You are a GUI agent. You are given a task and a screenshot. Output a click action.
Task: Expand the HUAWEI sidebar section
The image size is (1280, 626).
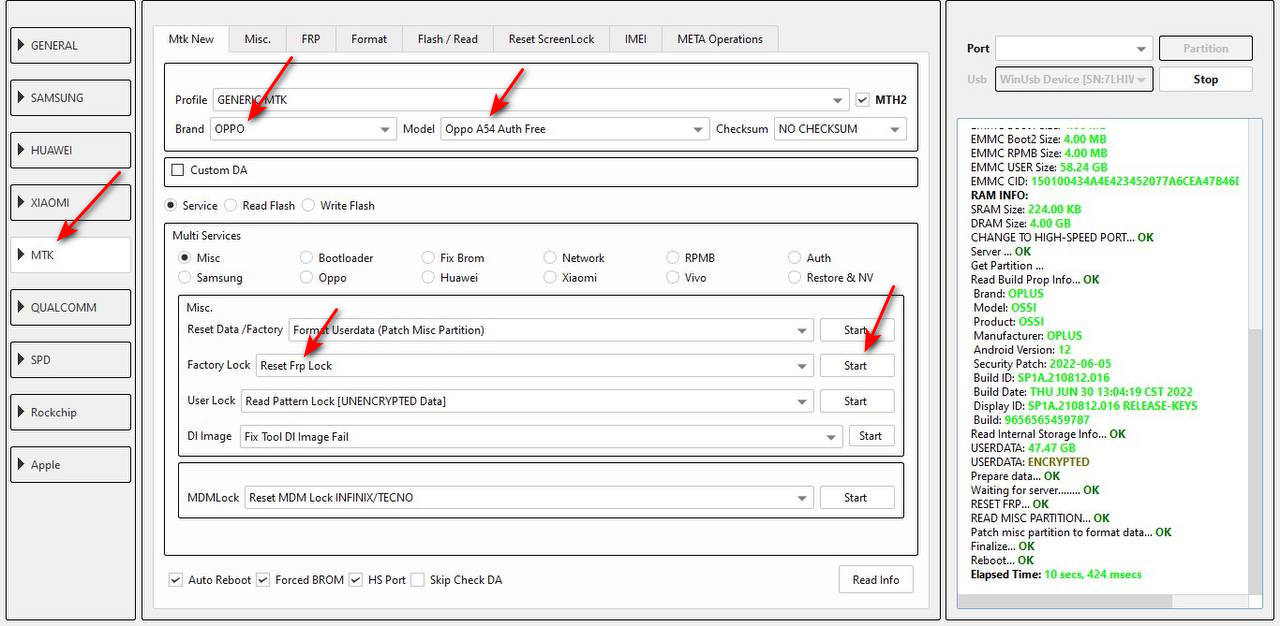point(70,150)
